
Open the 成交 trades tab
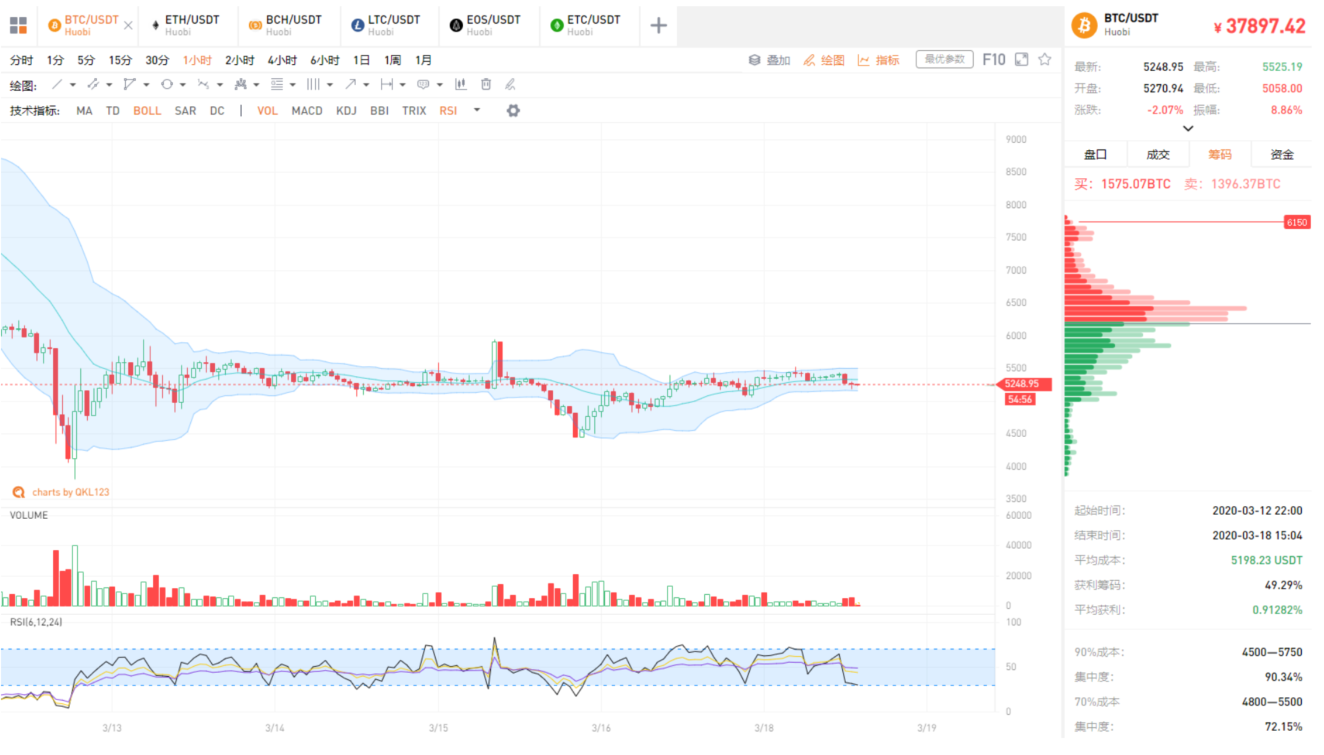coord(1158,154)
